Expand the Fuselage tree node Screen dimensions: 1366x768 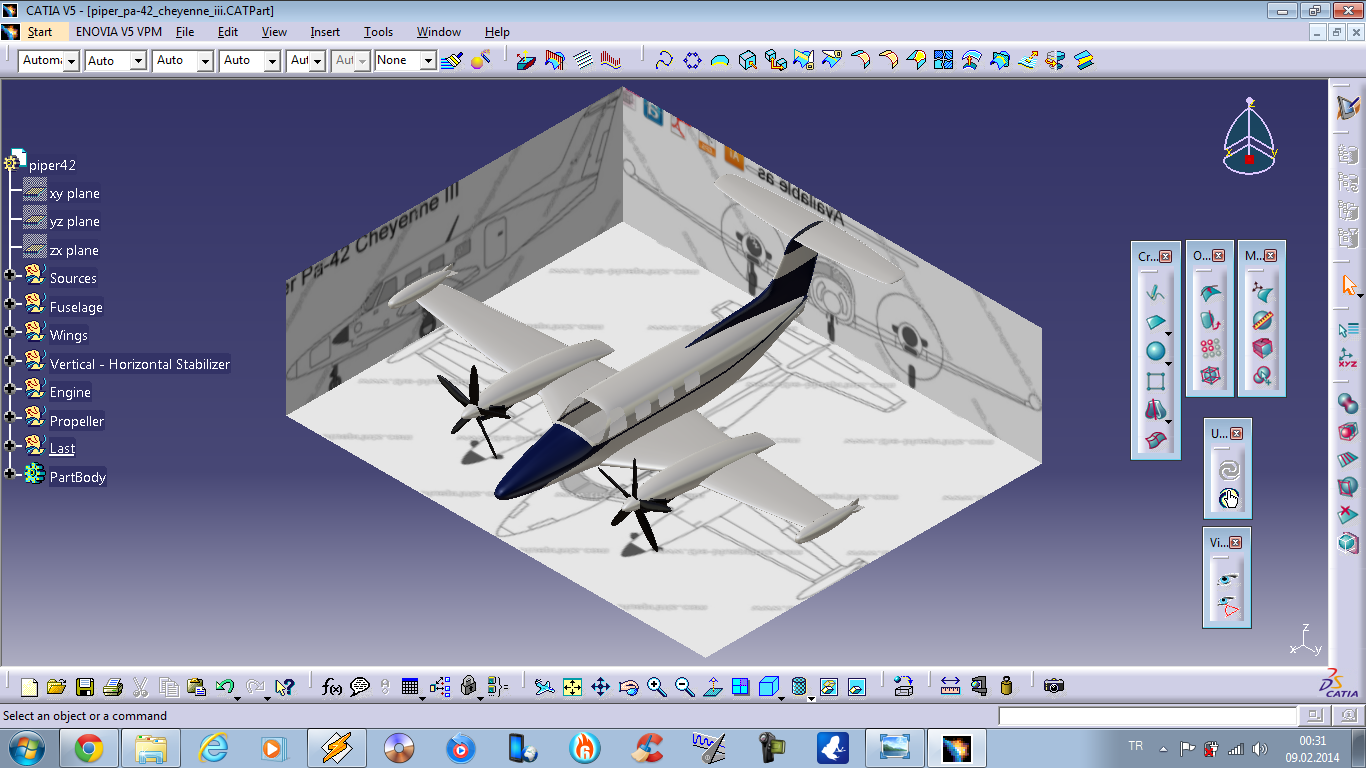coord(10,303)
